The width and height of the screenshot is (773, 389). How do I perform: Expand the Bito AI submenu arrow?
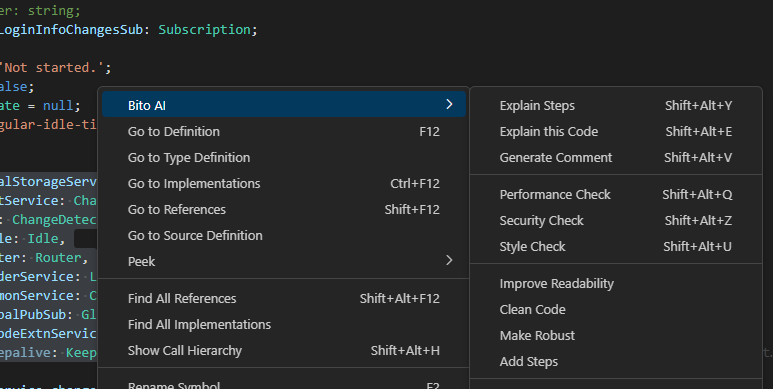[449, 105]
